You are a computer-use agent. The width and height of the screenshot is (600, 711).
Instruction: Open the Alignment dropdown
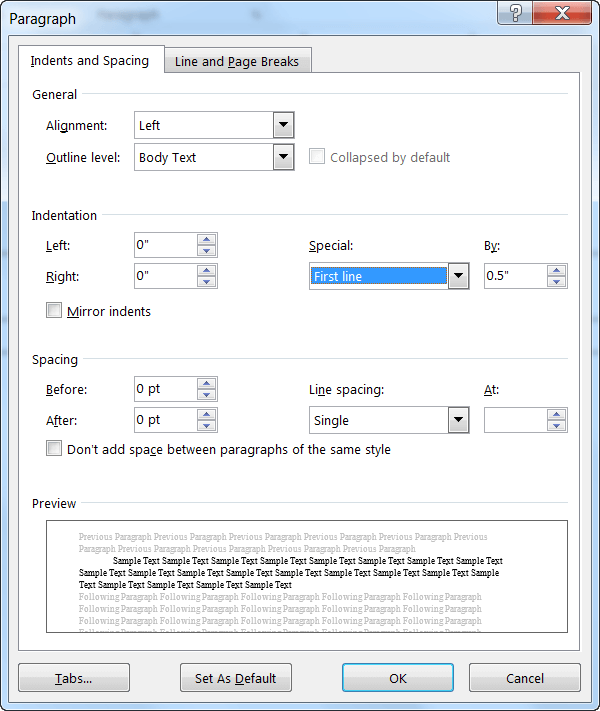click(x=283, y=125)
